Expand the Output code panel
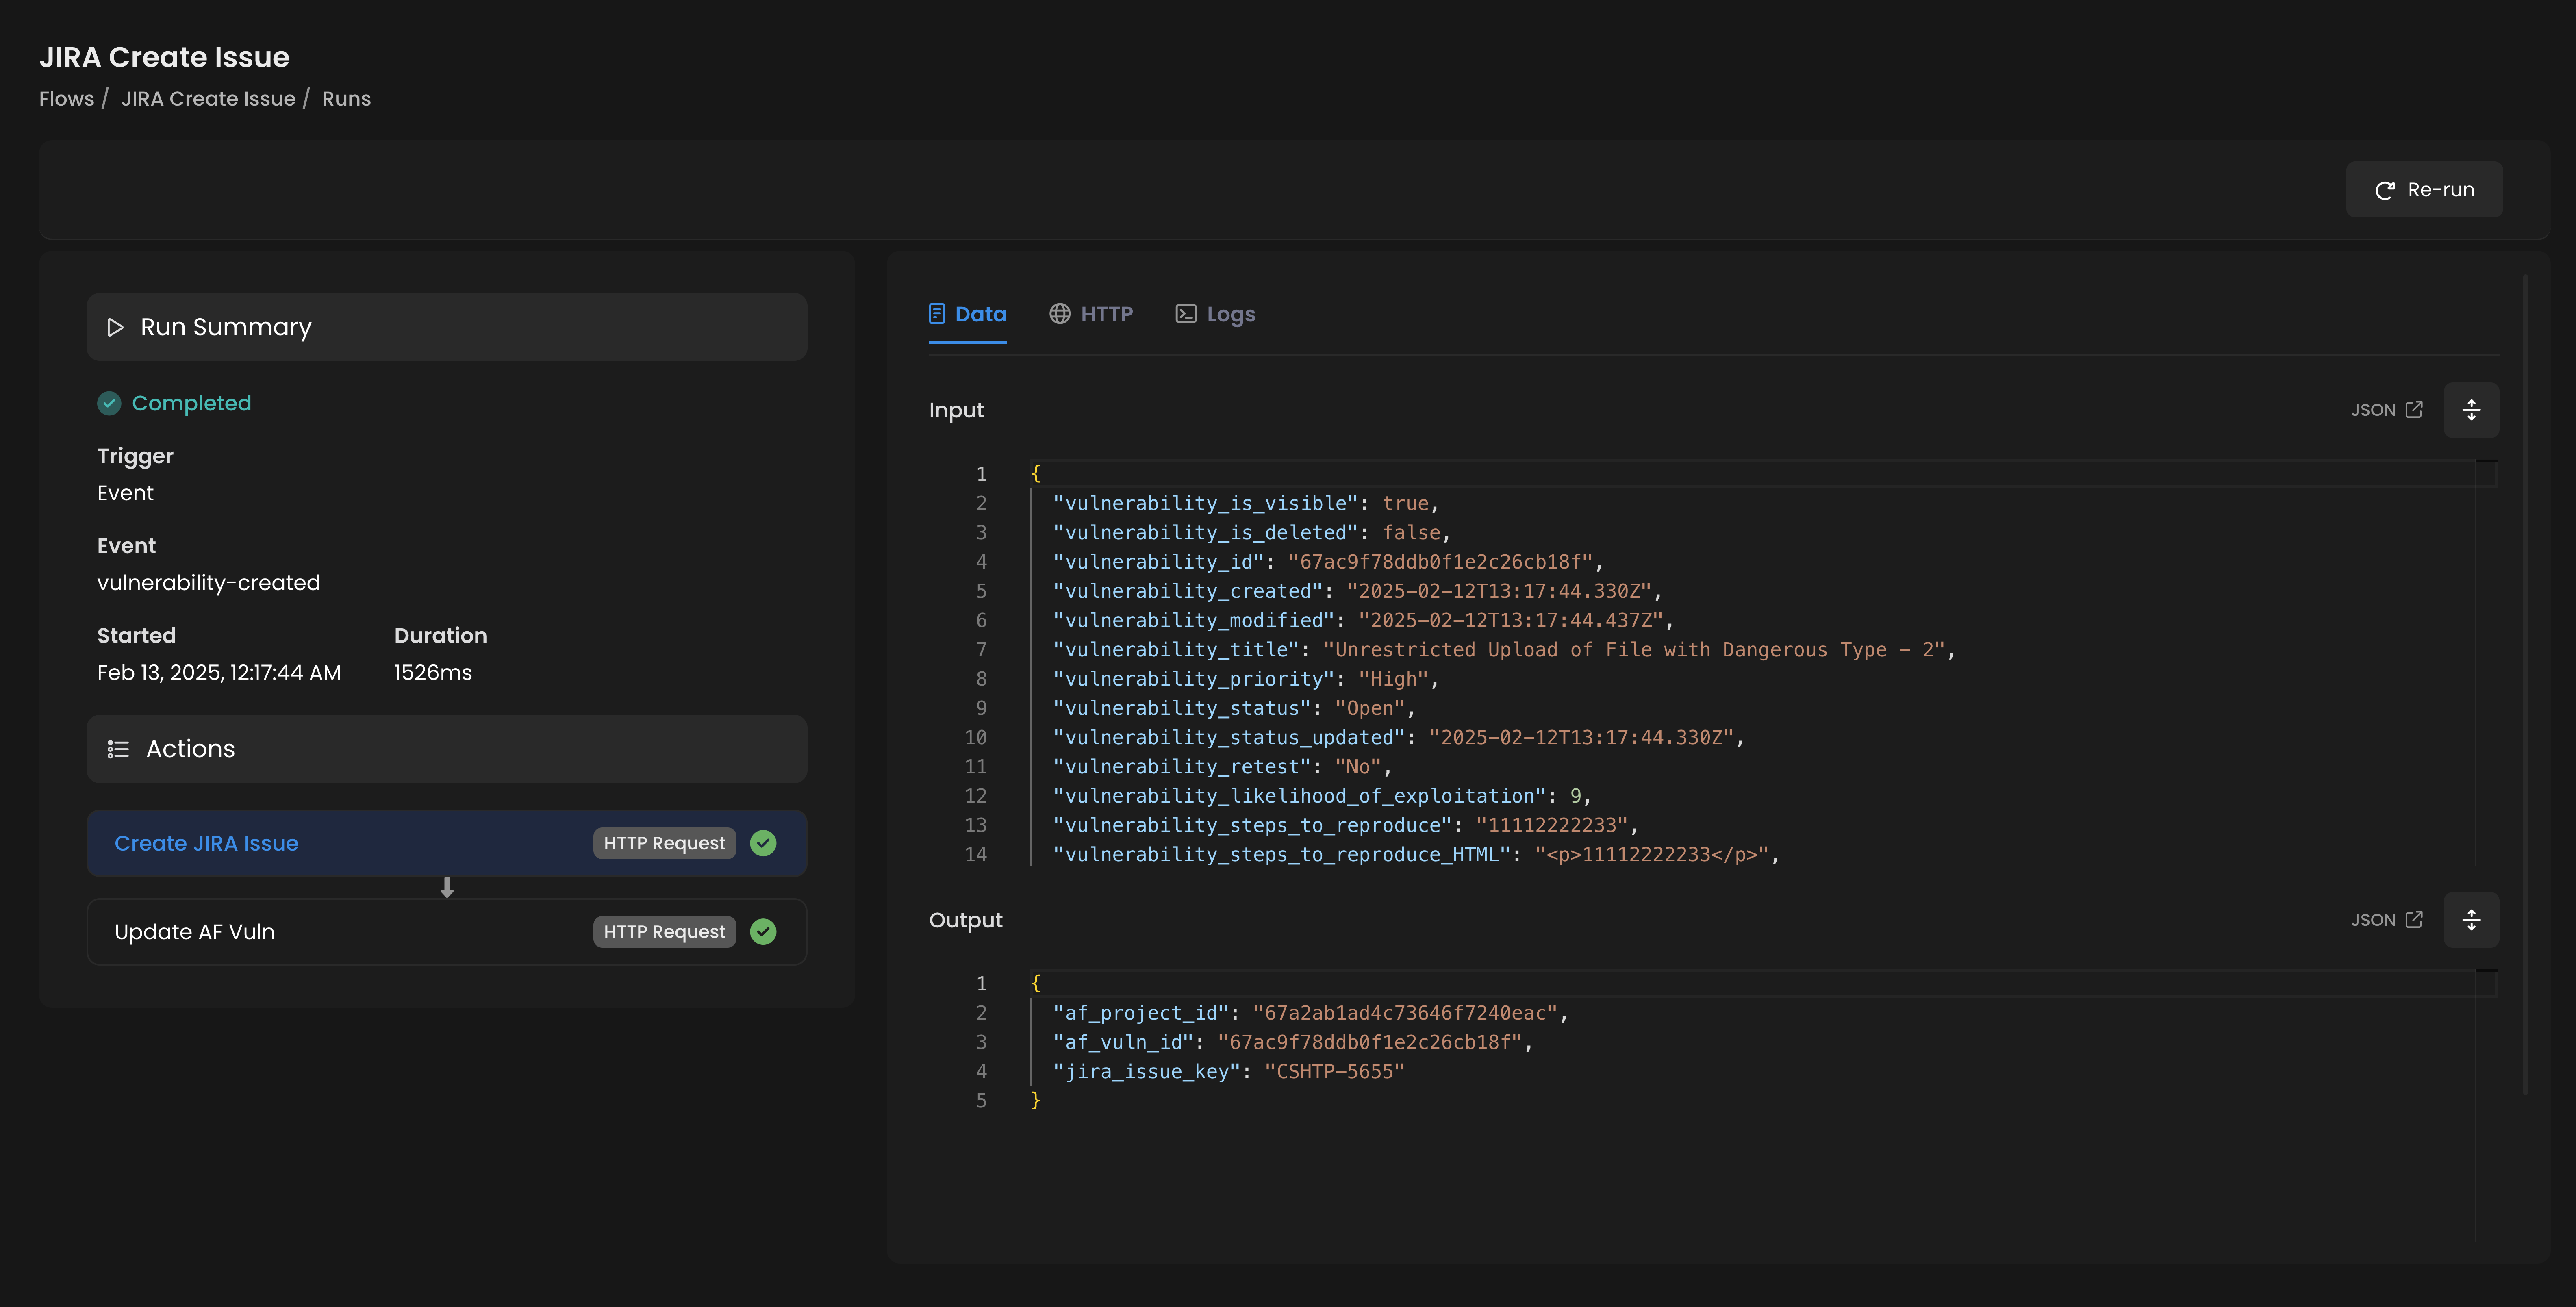This screenshot has width=2576, height=1307. pyautogui.click(x=2471, y=920)
